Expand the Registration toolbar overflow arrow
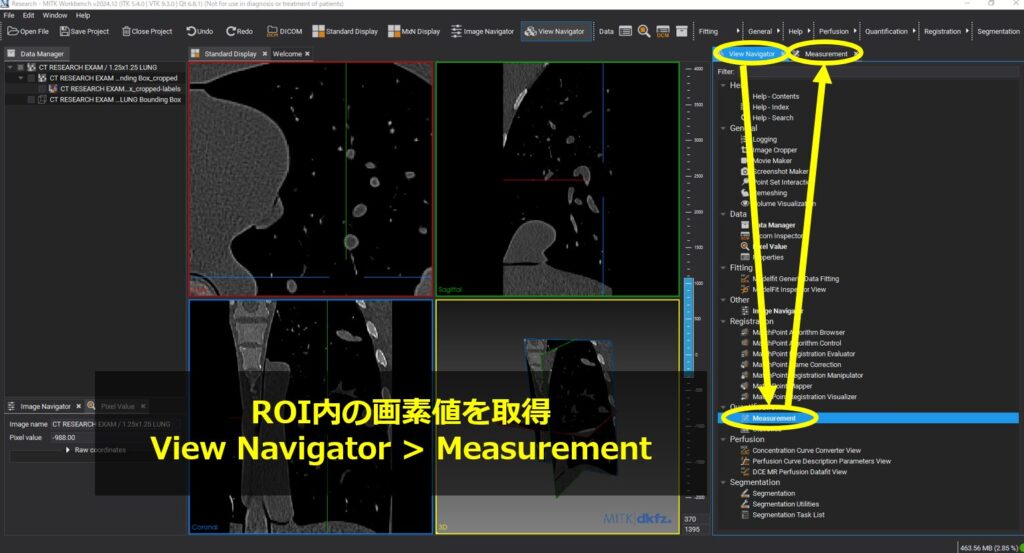Viewport: 1024px width, 553px height. 967,31
